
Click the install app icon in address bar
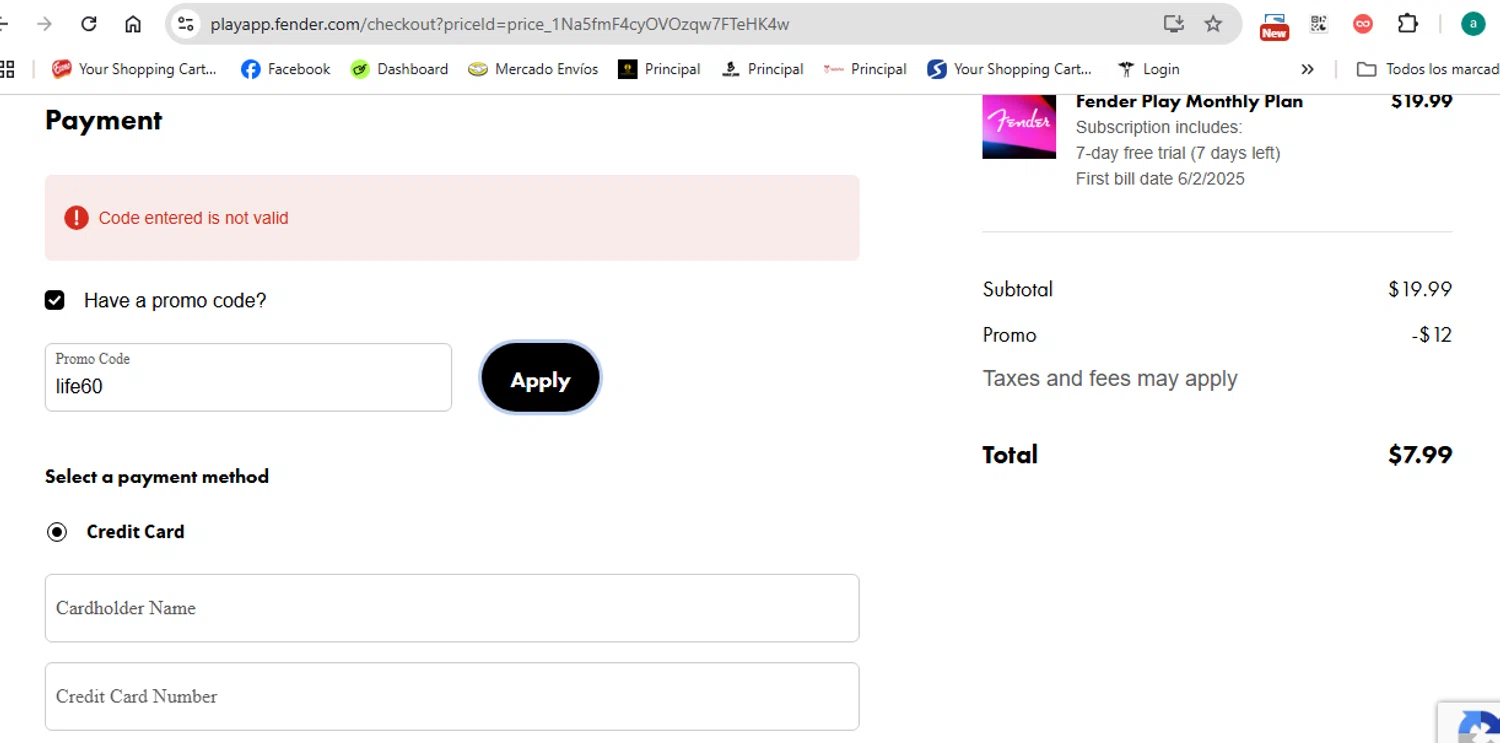point(1174,24)
